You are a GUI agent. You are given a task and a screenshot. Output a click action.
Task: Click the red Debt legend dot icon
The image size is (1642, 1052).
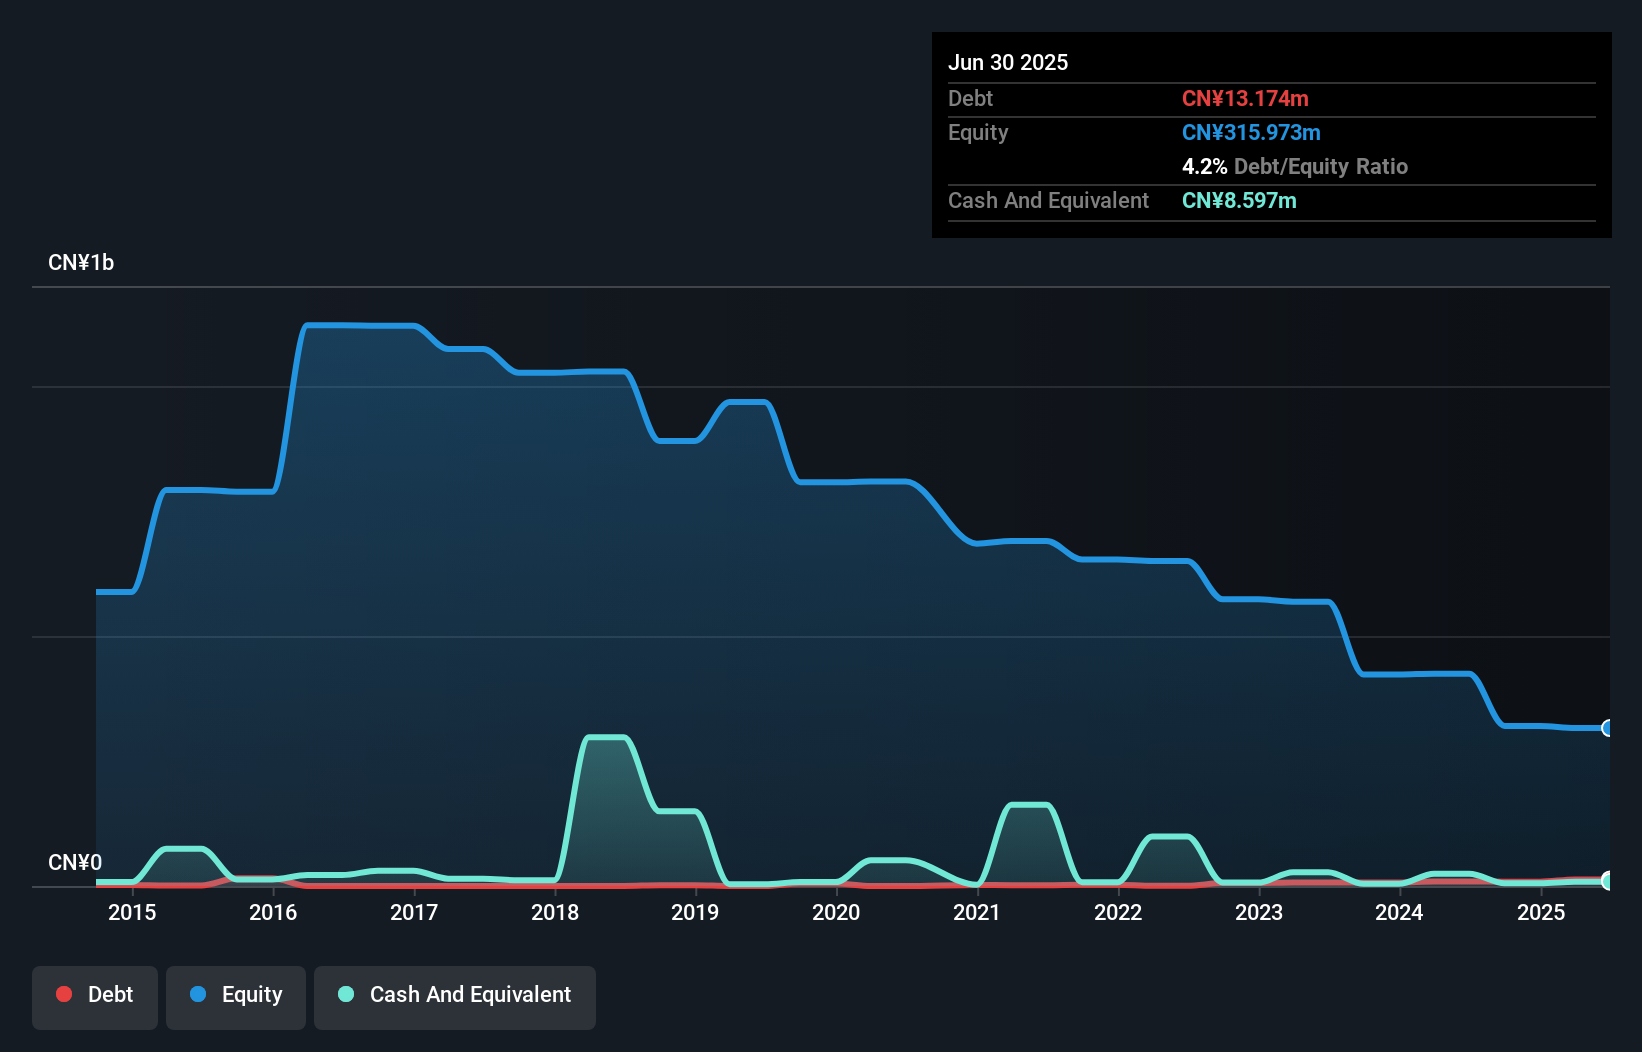click(64, 994)
